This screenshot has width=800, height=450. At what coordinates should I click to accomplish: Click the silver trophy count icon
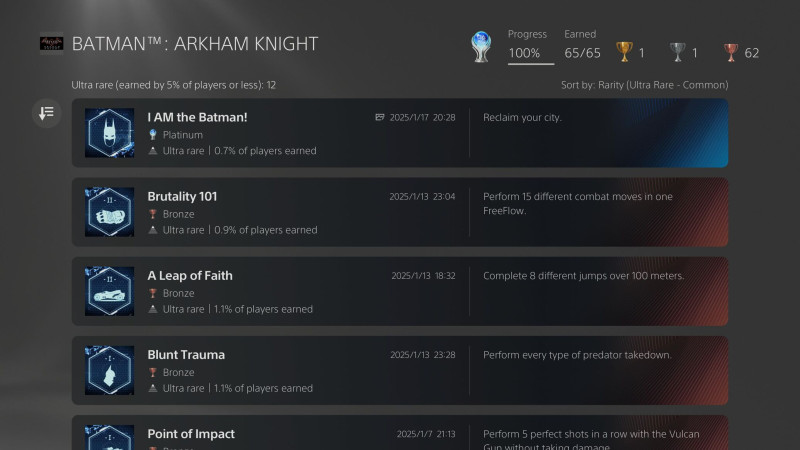click(677, 52)
